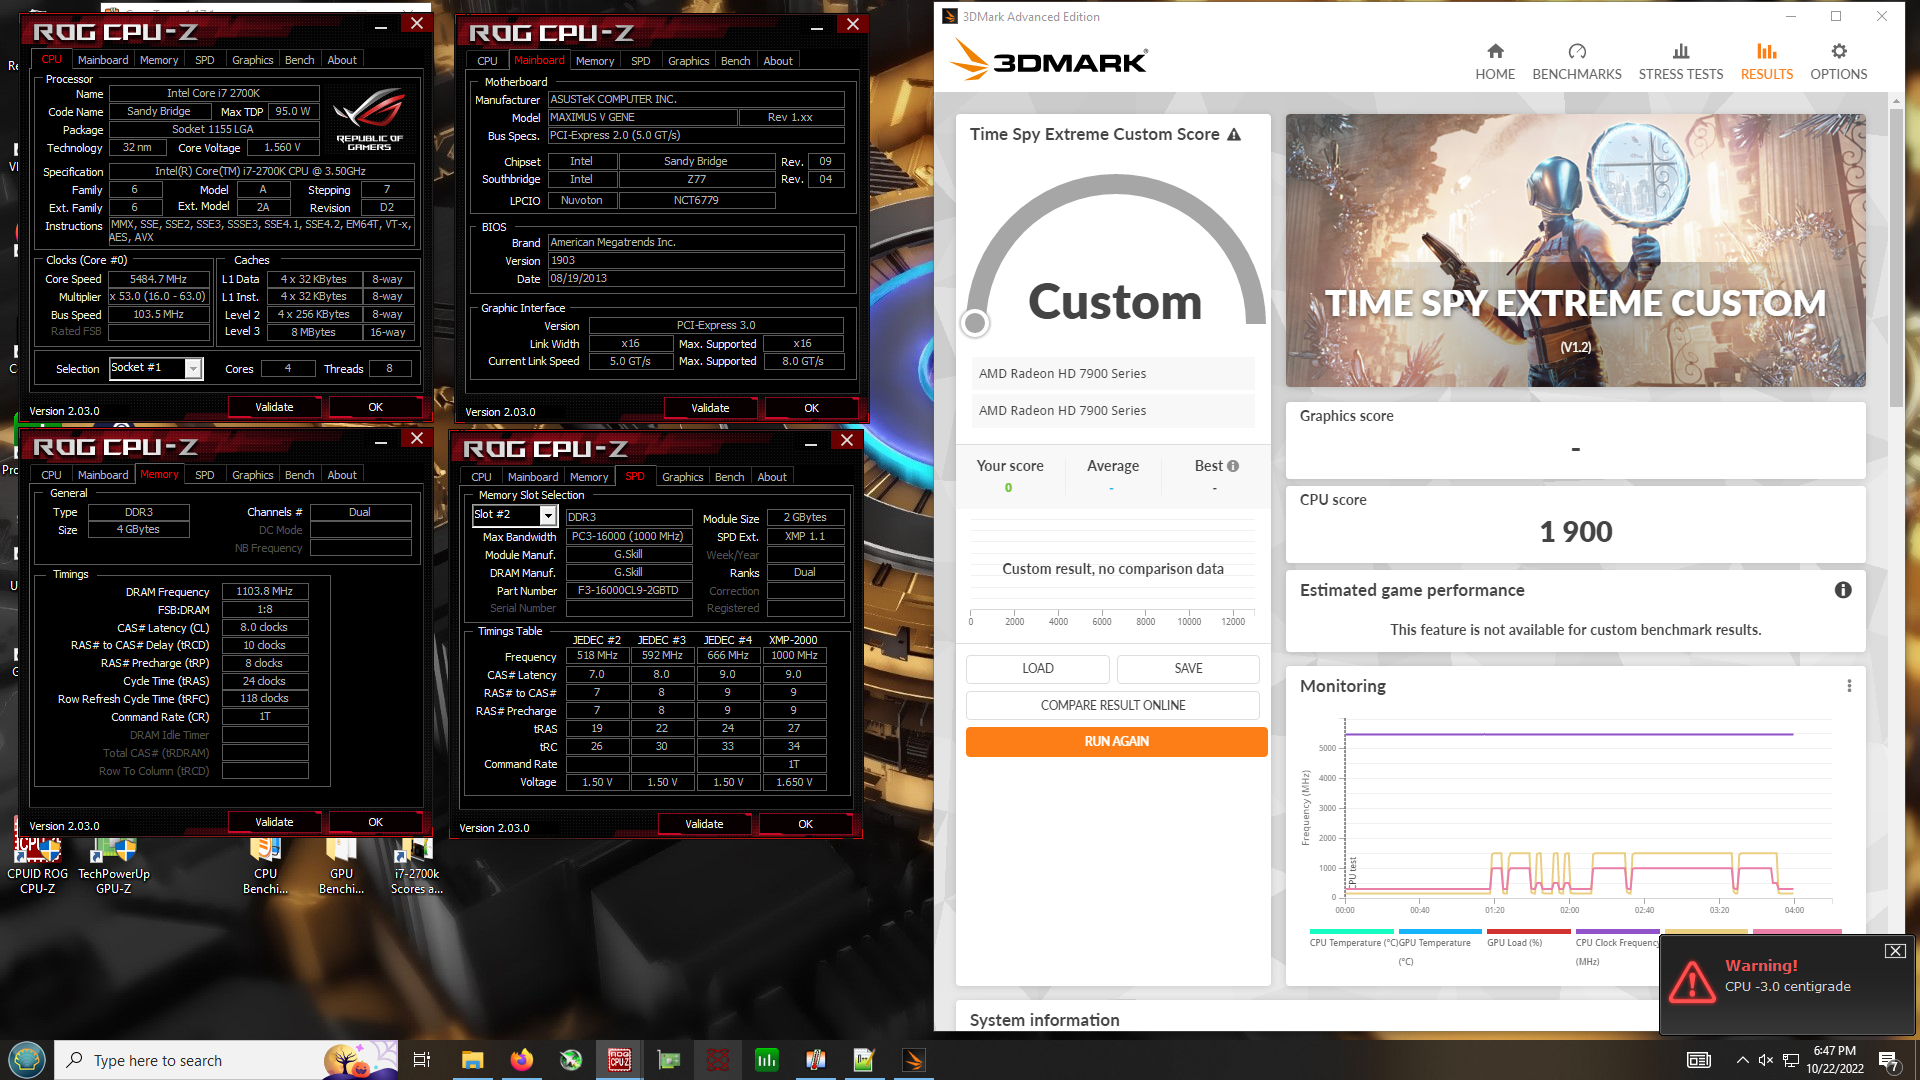Click the network tray icon

[x=1791, y=1060]
